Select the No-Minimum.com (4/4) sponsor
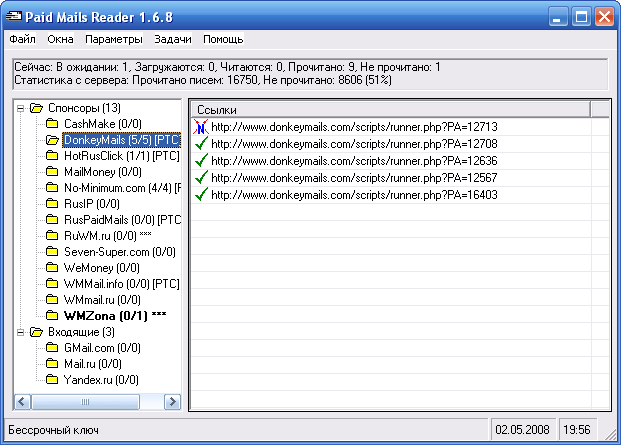The height and width of the screenshot is (445, 621). 122,188
